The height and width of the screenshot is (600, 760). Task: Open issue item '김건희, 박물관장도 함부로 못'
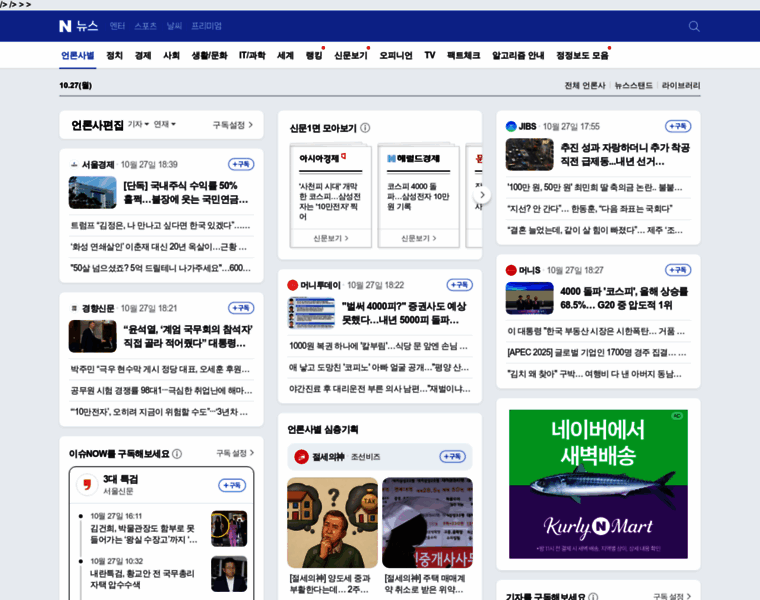pyautogui.click(x=143, y=534)
